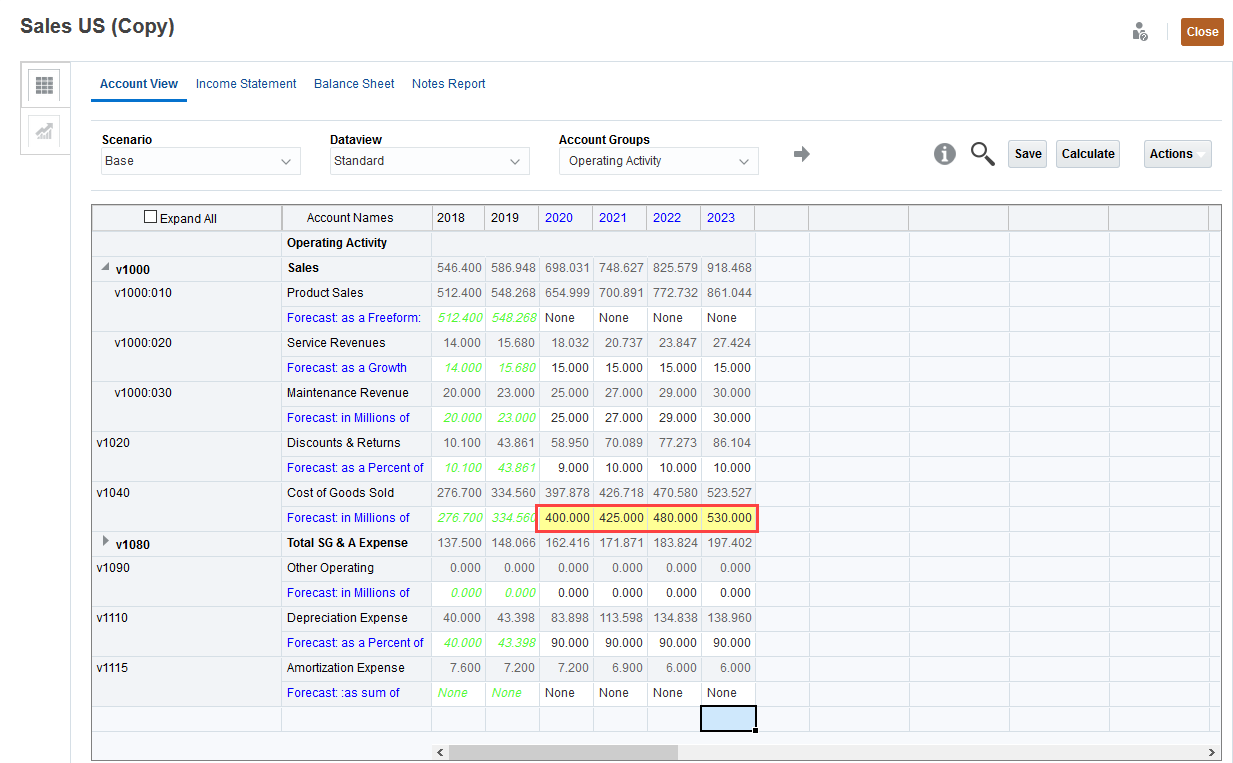The image size is (1233, 763).
Task: Open the Balance Sheet tab
Action: point(353,84)
